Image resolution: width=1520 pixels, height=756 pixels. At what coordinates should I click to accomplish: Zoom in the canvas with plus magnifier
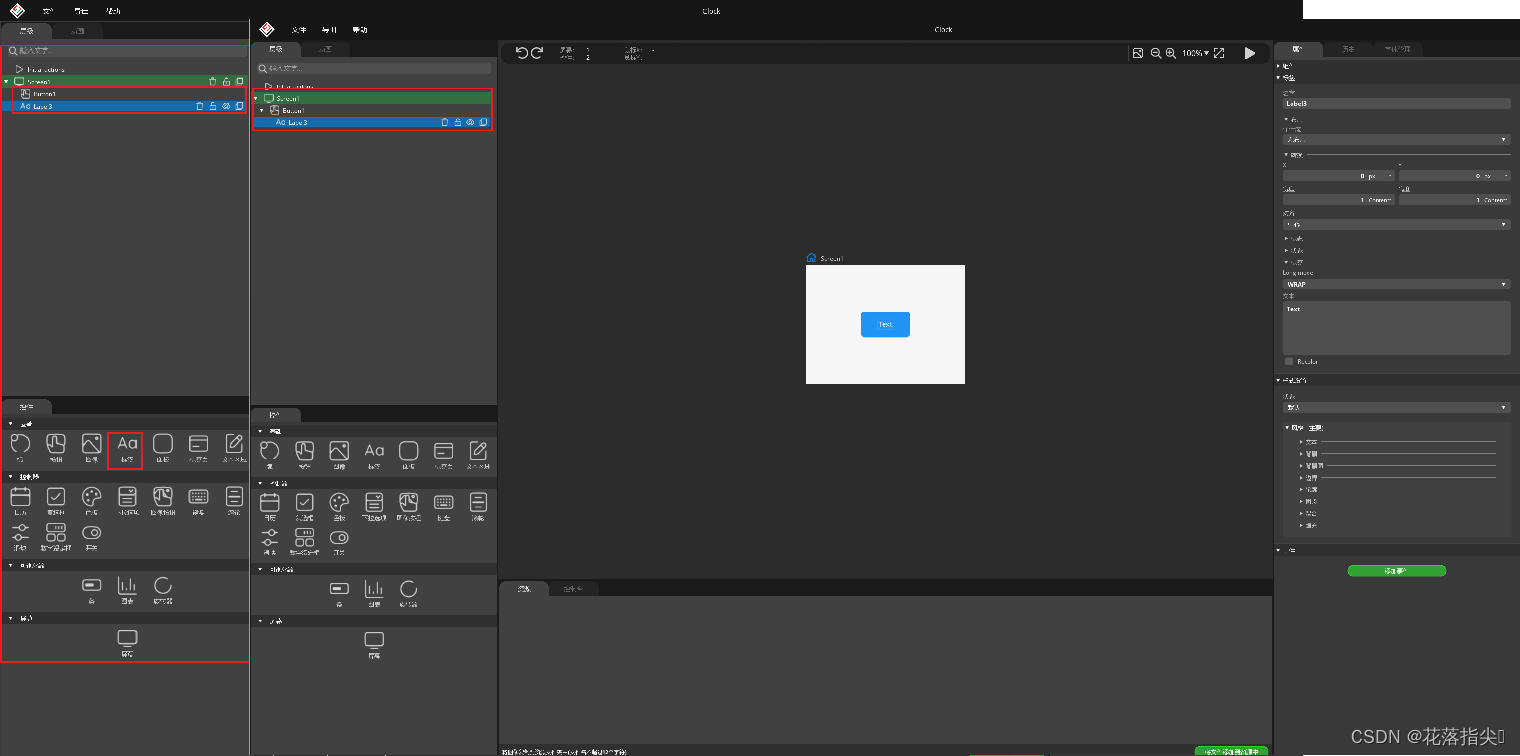[1171, 53]
